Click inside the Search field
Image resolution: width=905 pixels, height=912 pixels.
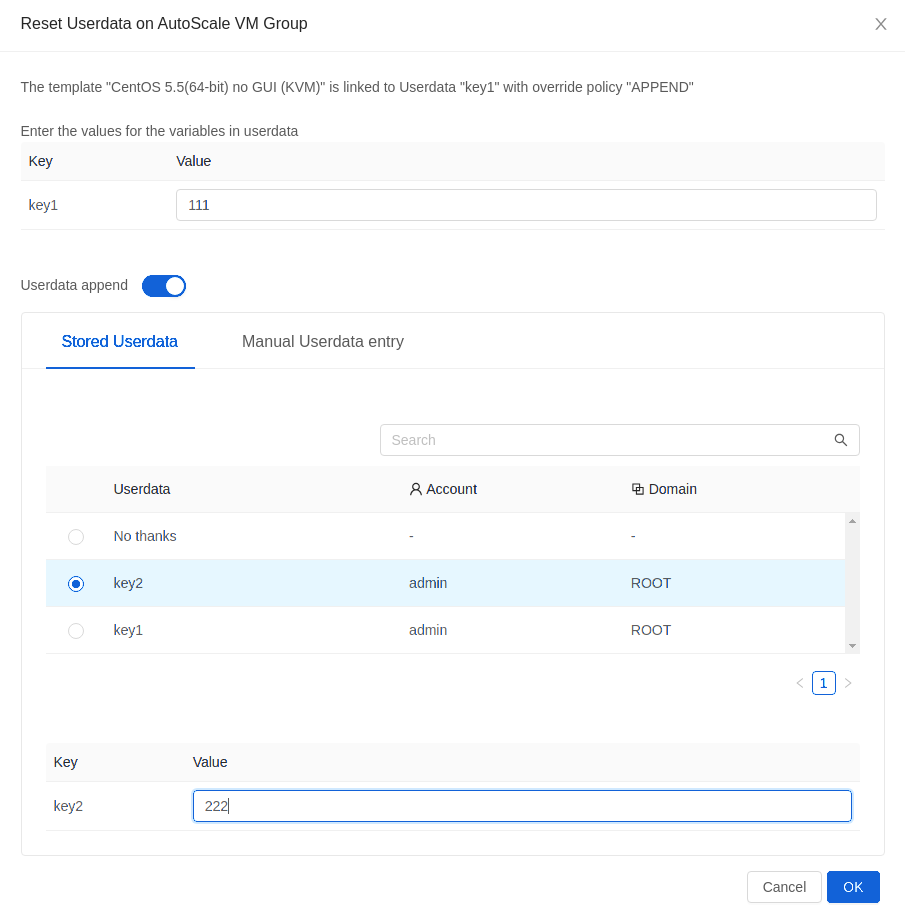(600, 440)
